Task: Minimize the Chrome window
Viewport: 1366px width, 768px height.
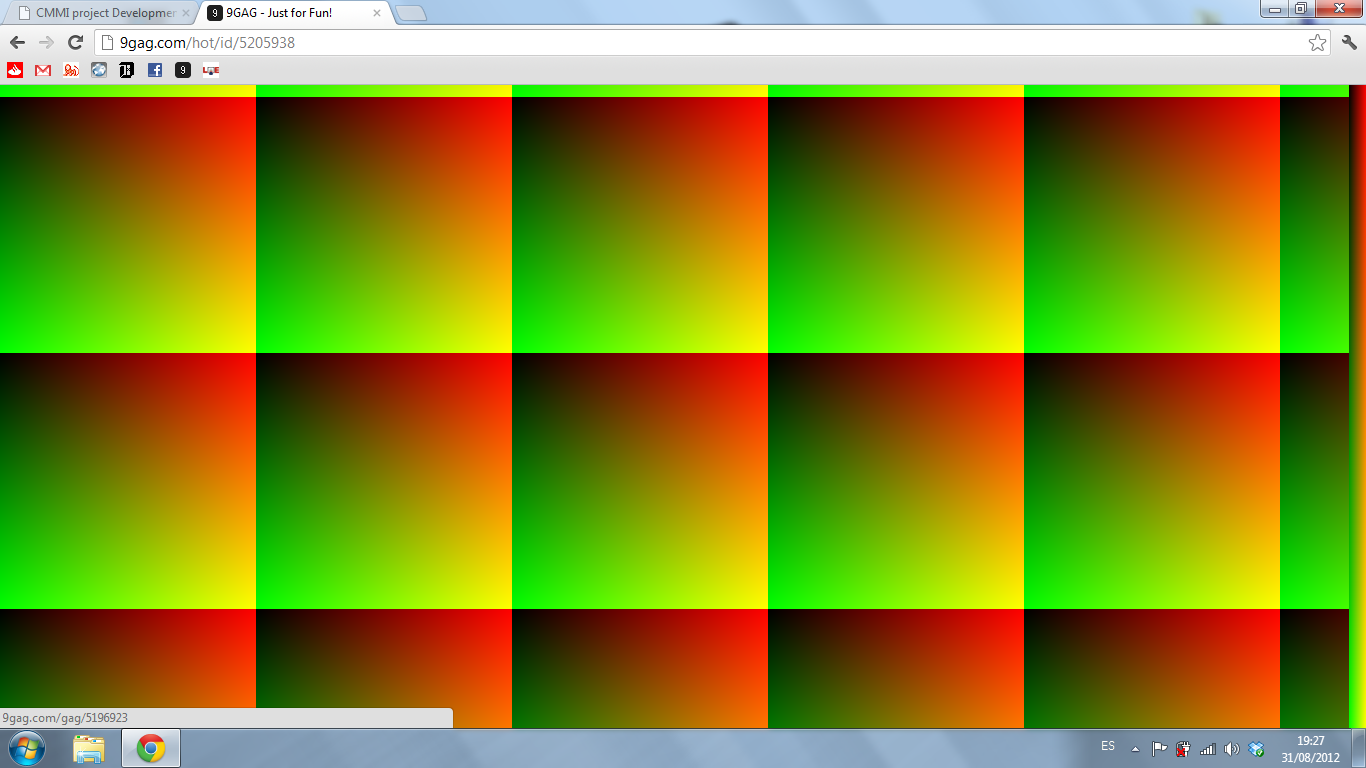Action: (x=1273, y=8)
